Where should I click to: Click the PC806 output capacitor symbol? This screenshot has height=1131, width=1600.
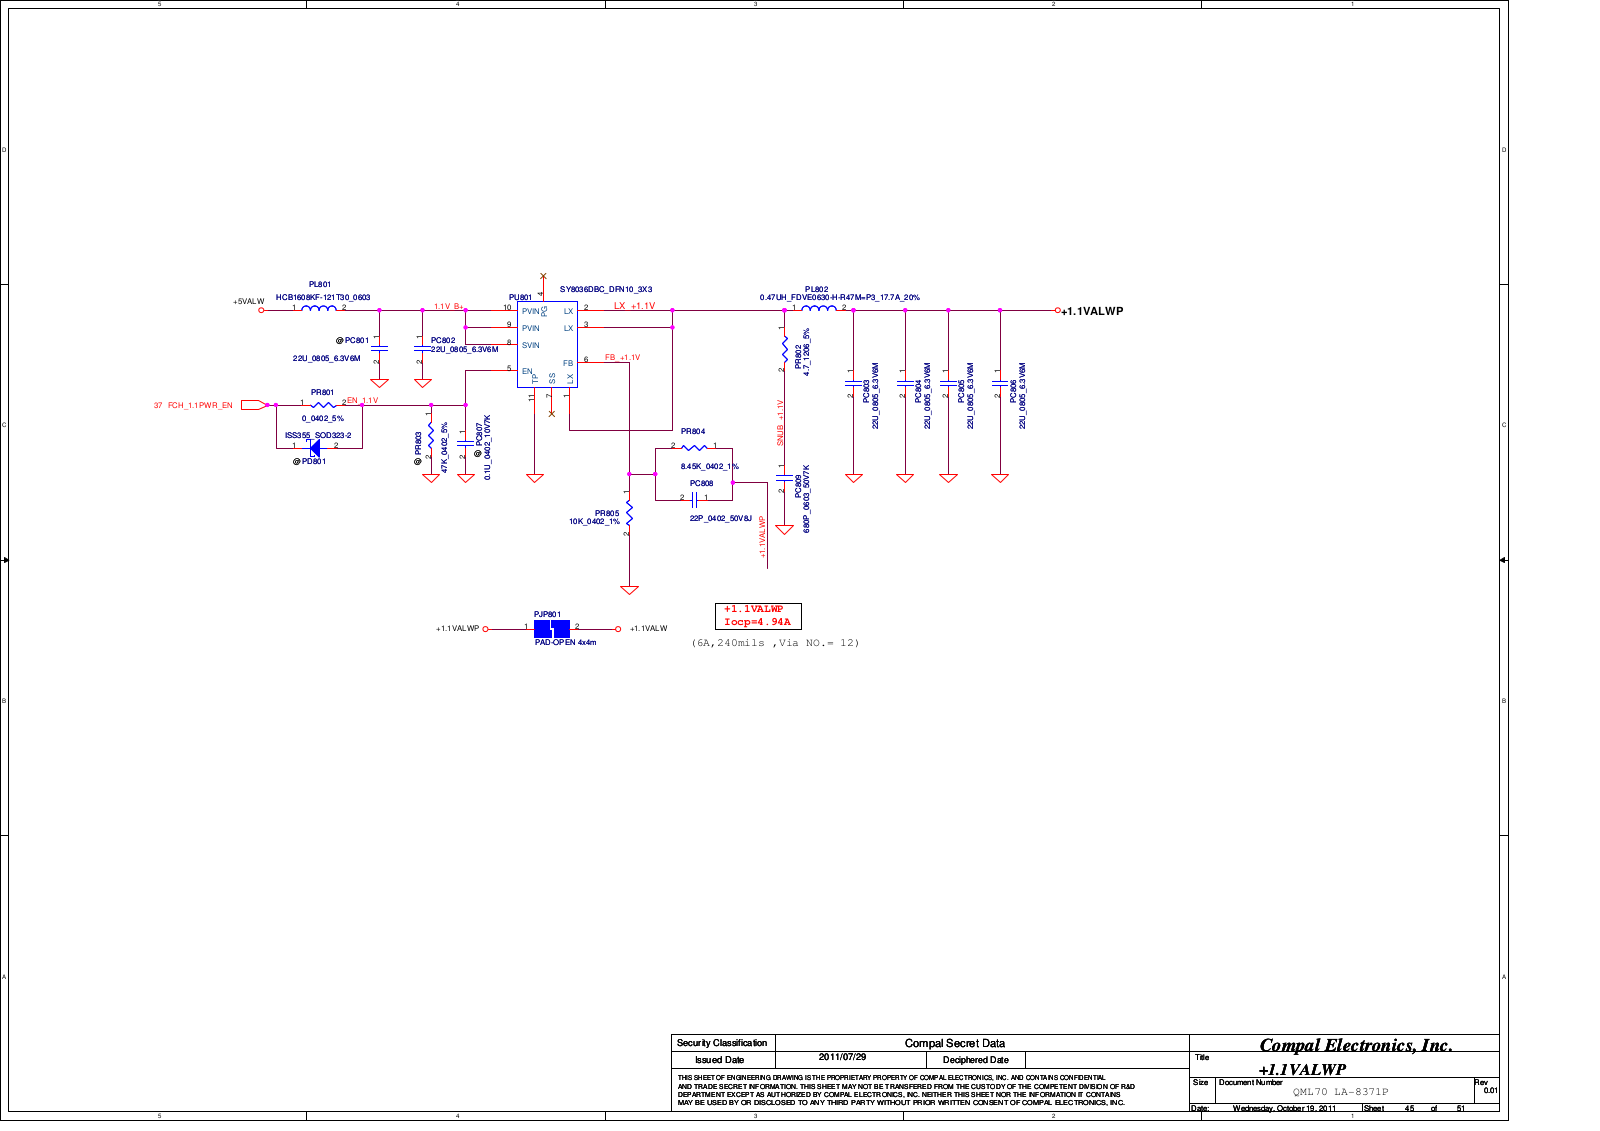pyautogui.click(x=1000, y=384)
